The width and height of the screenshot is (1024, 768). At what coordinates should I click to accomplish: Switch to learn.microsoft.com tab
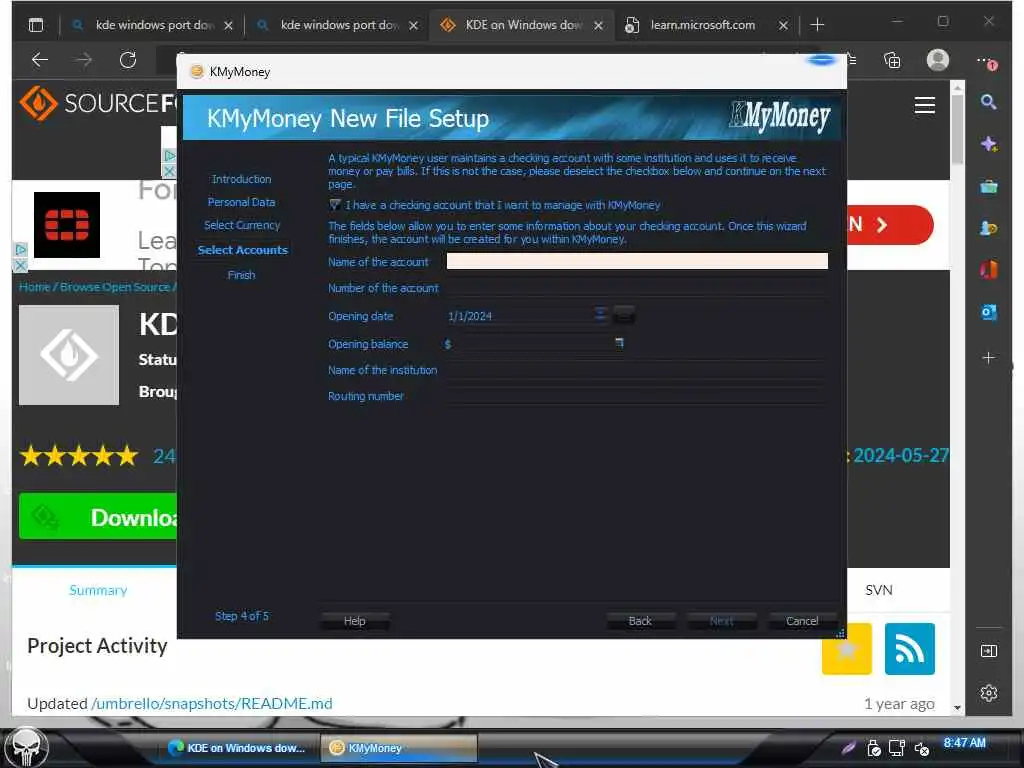[x=702, y=25]
